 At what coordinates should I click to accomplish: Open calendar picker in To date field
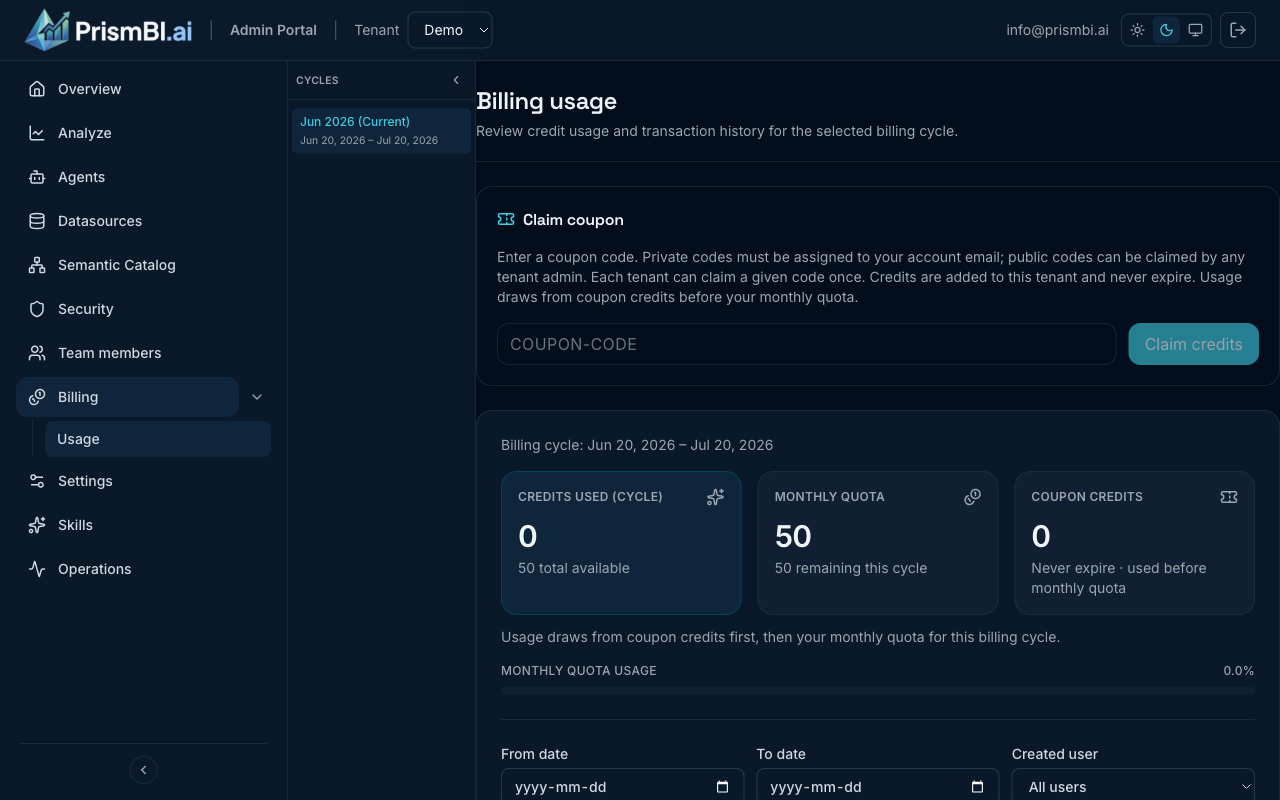click(978, 787)
